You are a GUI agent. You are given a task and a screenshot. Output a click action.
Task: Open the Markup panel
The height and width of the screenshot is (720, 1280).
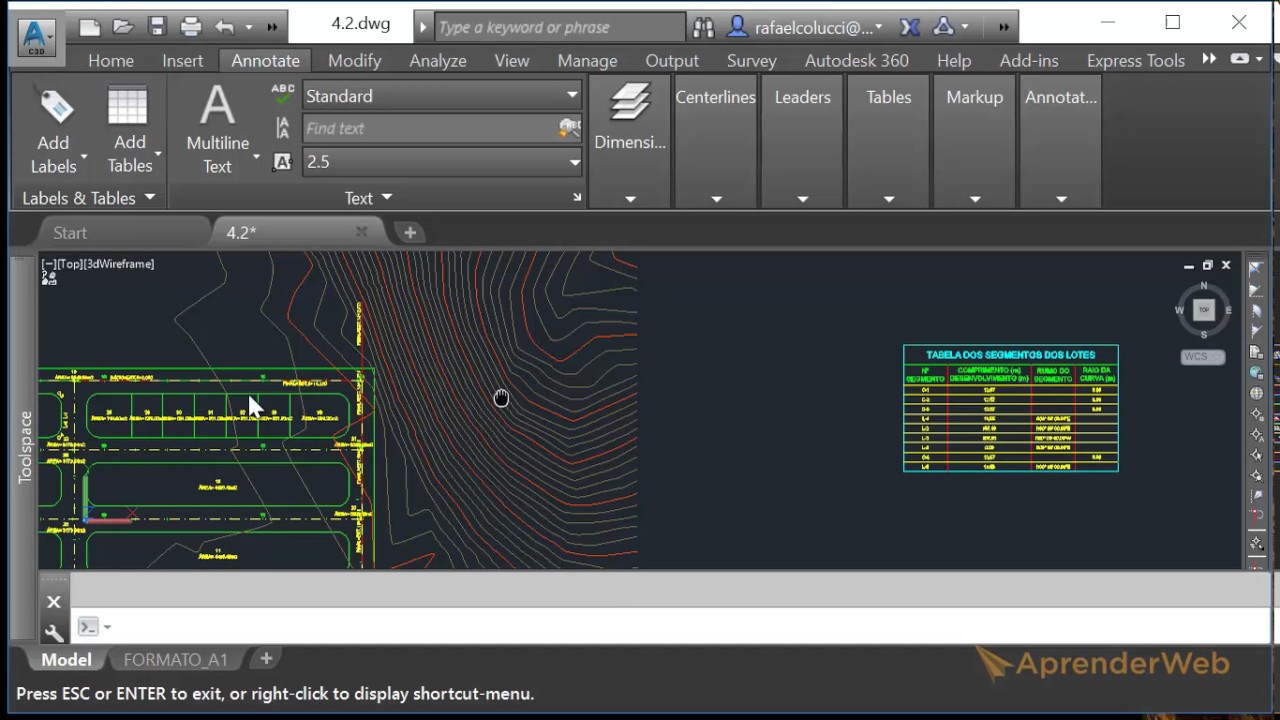coord(975,142)
